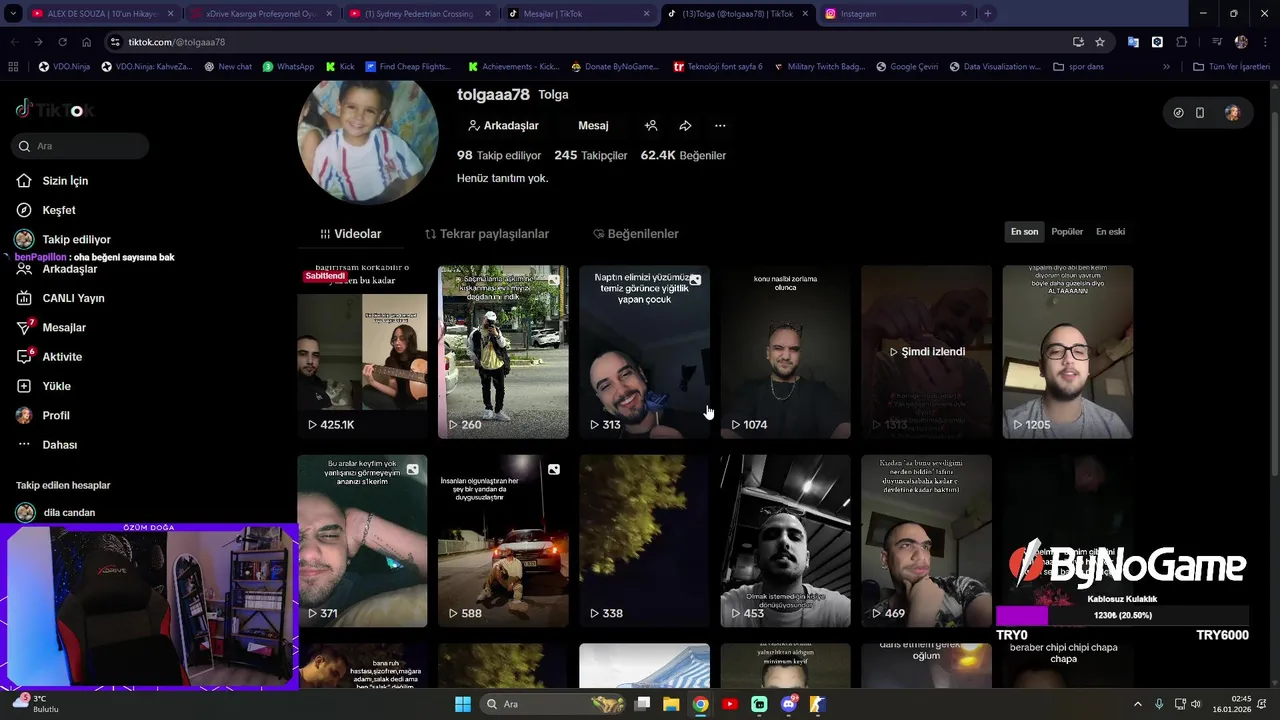Switch to Tekrar paylaşılanlar tab
The width and height of the screenshot is (1280, 720).
pos(487,234)
